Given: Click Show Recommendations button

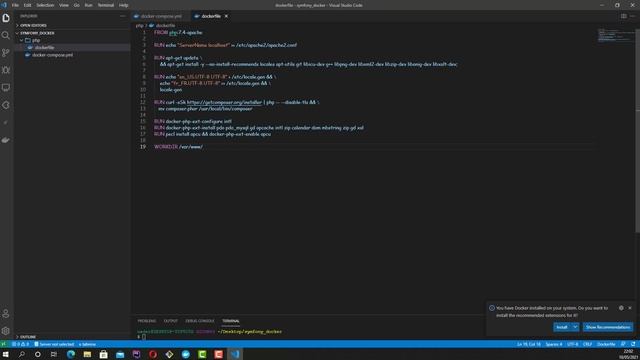Looking at the screenshot, I should 608,327.
